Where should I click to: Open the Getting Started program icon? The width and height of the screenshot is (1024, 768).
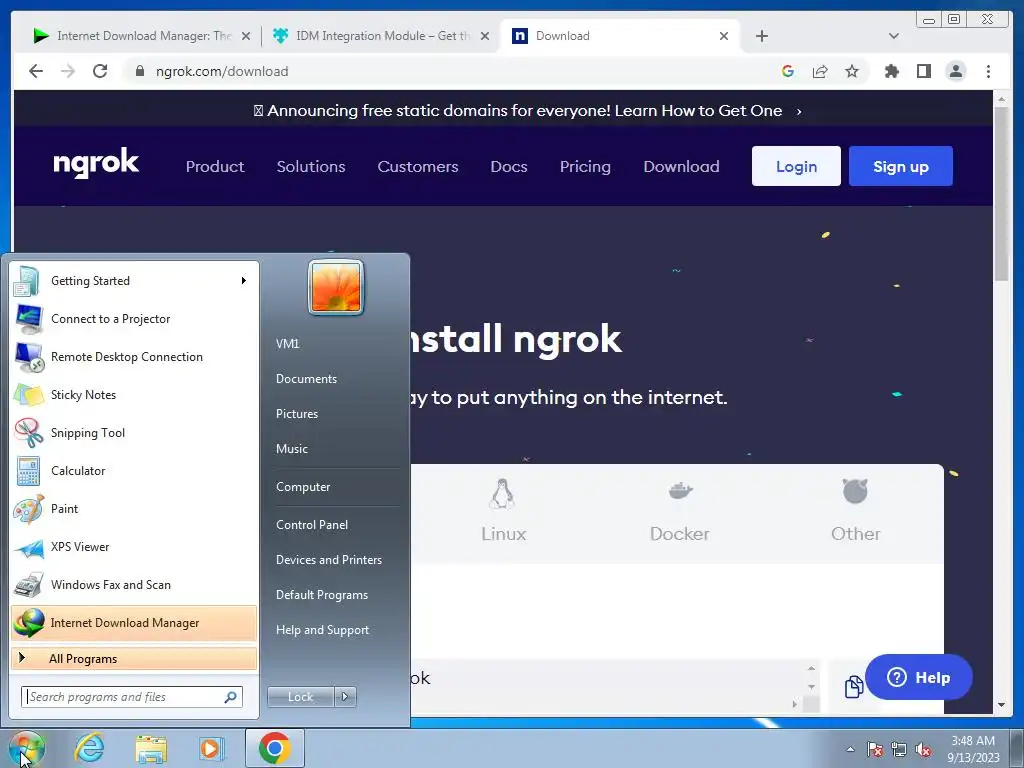click(27, 281)
